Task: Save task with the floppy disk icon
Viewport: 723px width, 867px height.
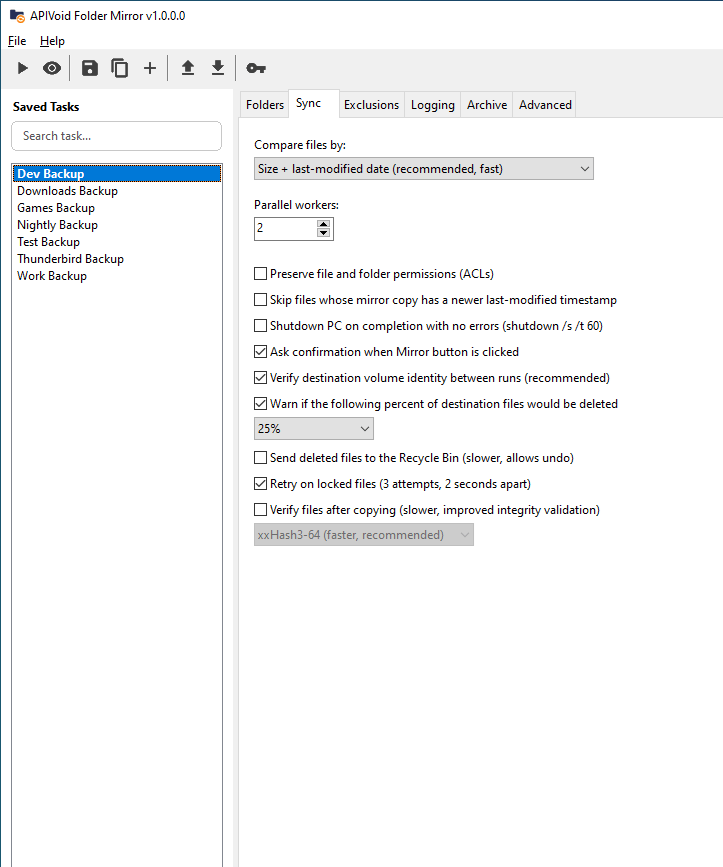Action: (90, 68)
